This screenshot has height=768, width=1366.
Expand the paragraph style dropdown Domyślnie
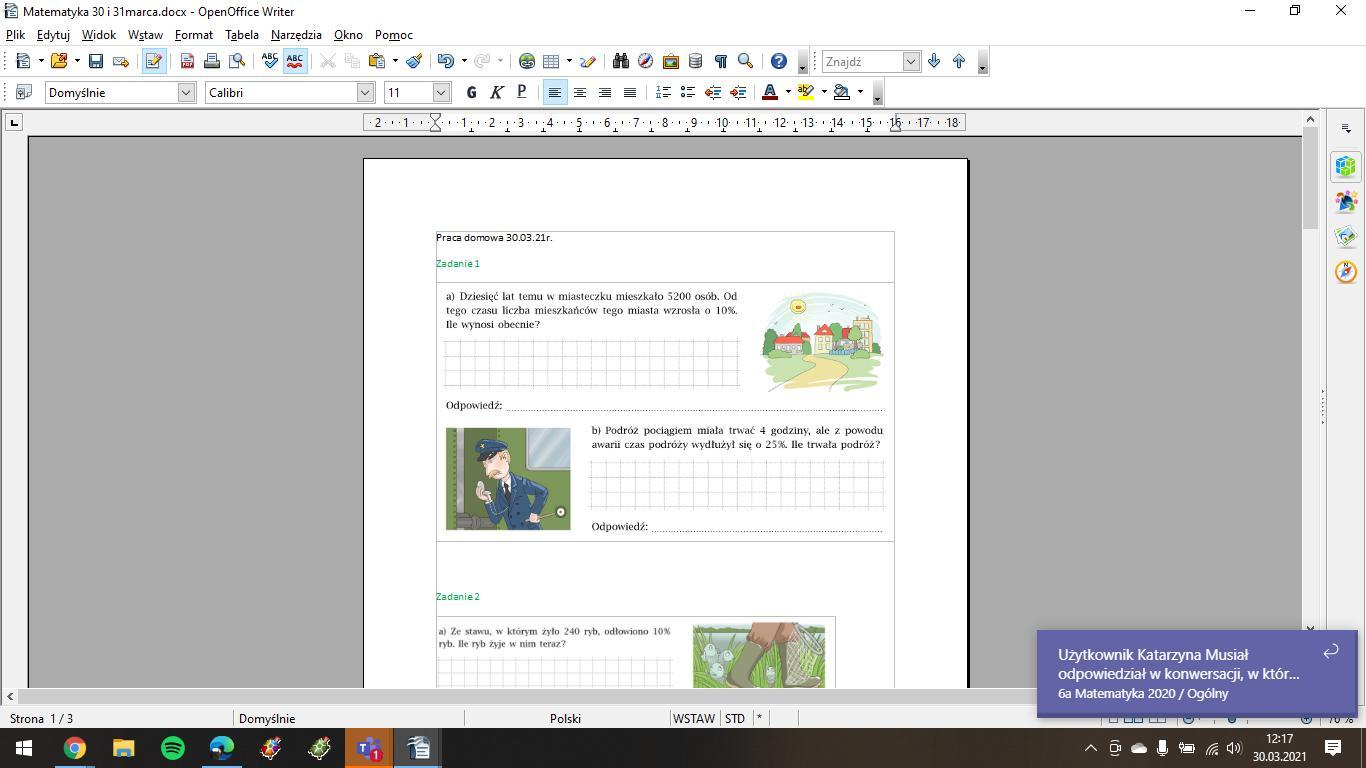[185, 92]
